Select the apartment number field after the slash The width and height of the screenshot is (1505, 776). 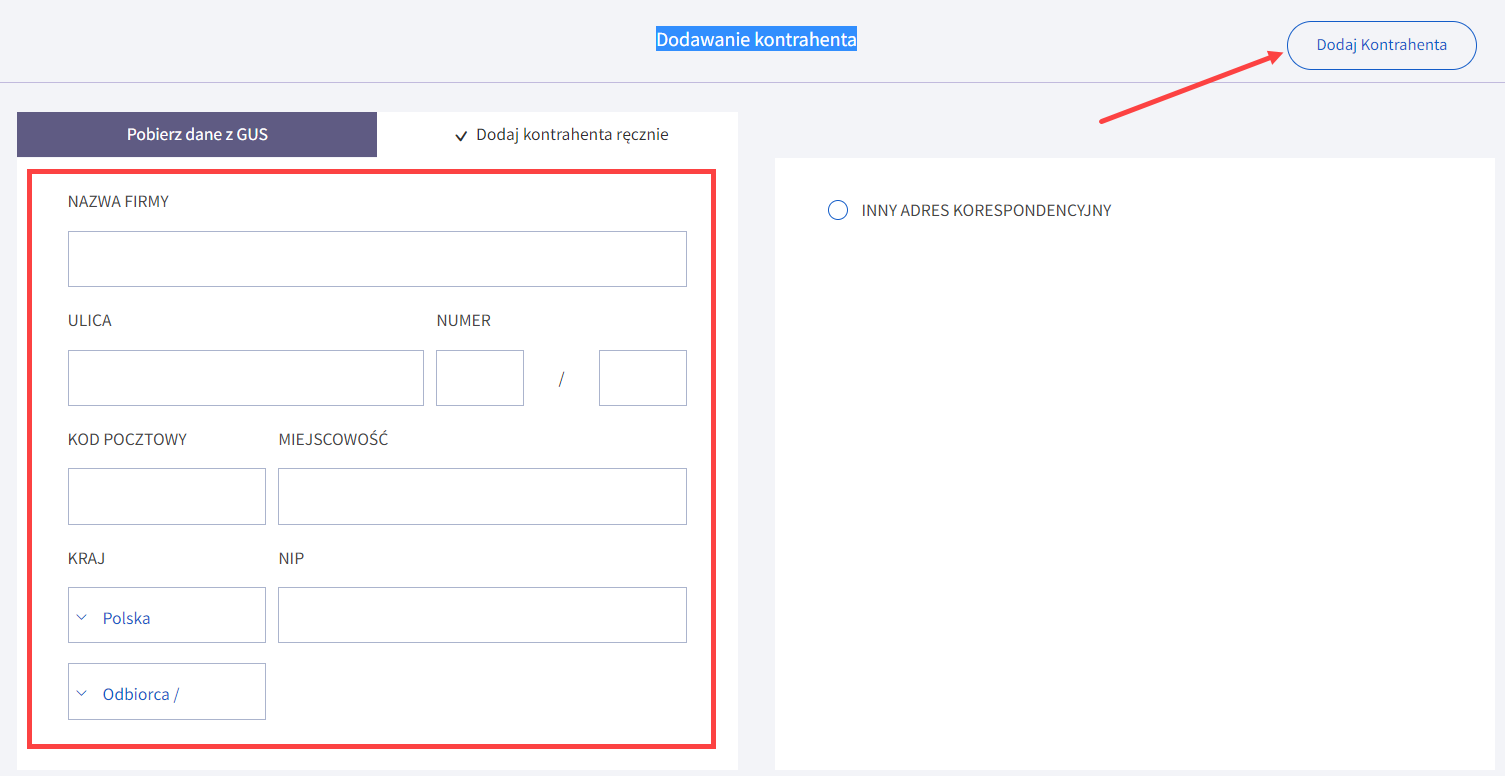click(x=642, y=378)
